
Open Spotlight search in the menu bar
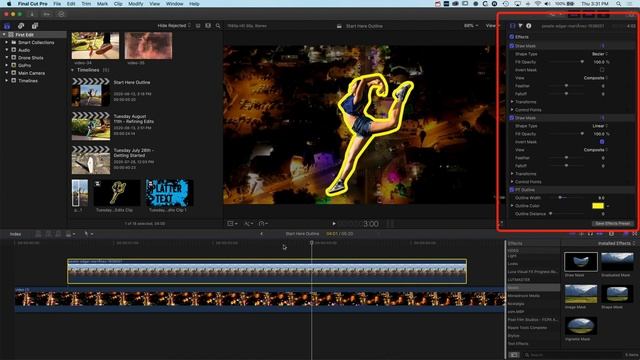pyautogui.click(x=619, y=4)
